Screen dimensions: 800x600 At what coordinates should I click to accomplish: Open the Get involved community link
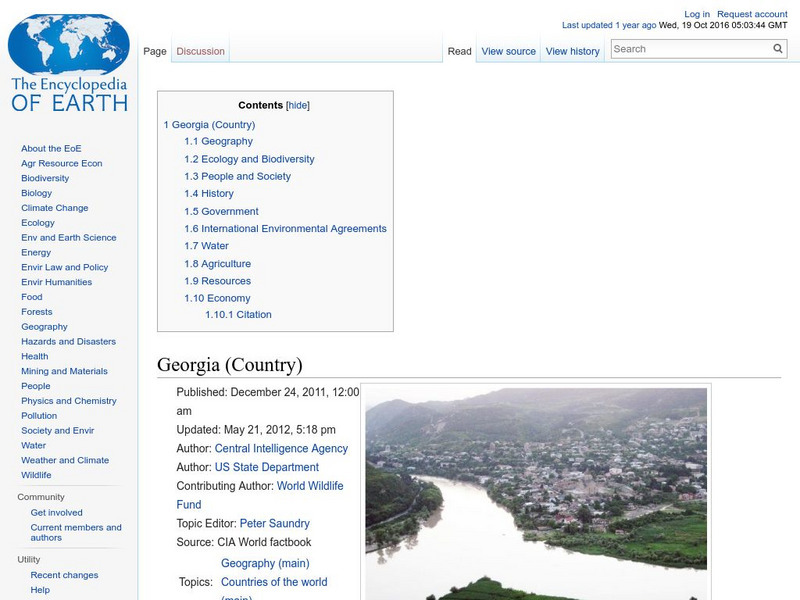(57, 512)
